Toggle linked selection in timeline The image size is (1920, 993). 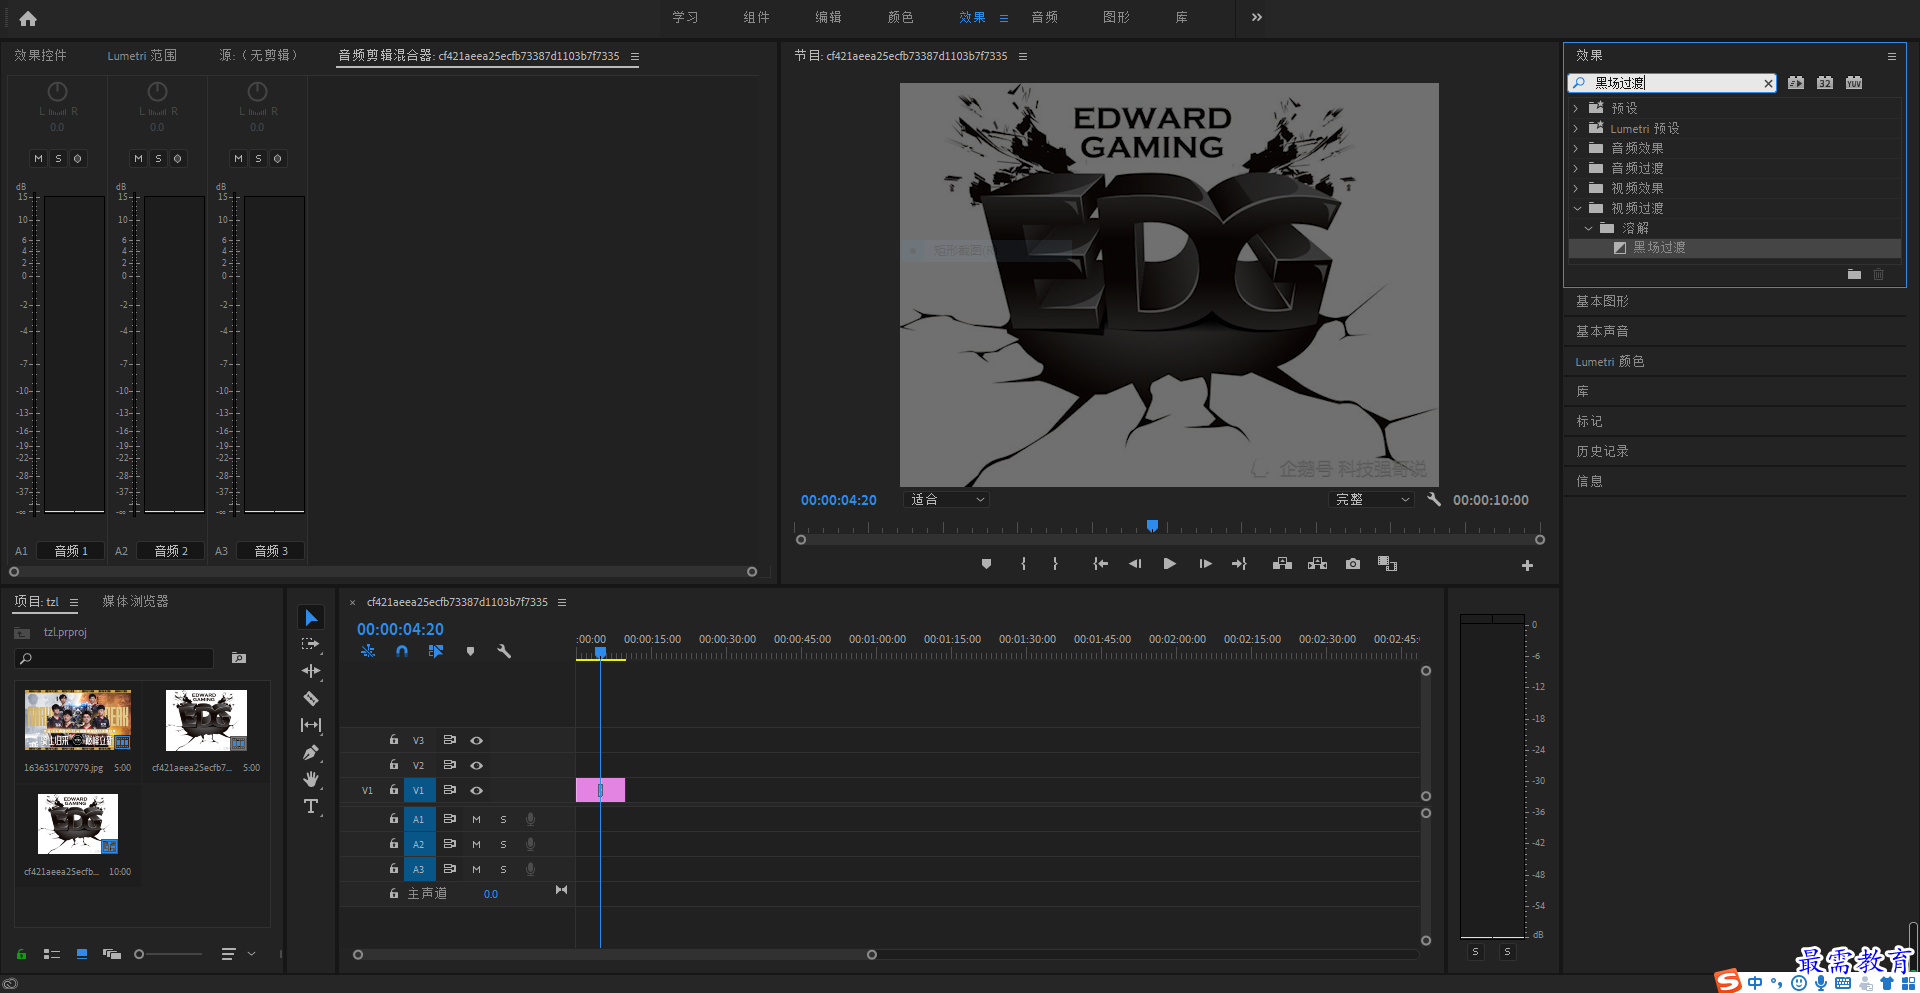(436, 651)
